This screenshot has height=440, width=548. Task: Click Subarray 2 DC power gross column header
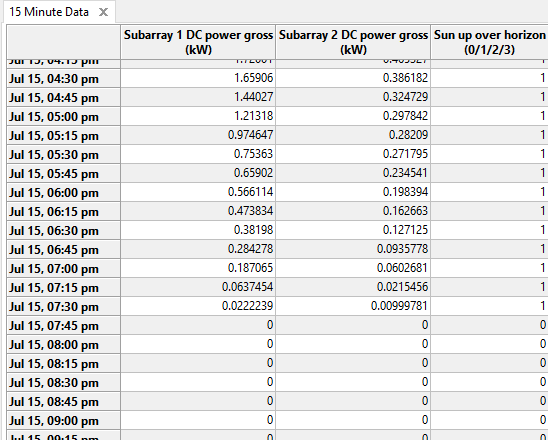[x=353, y=42]
